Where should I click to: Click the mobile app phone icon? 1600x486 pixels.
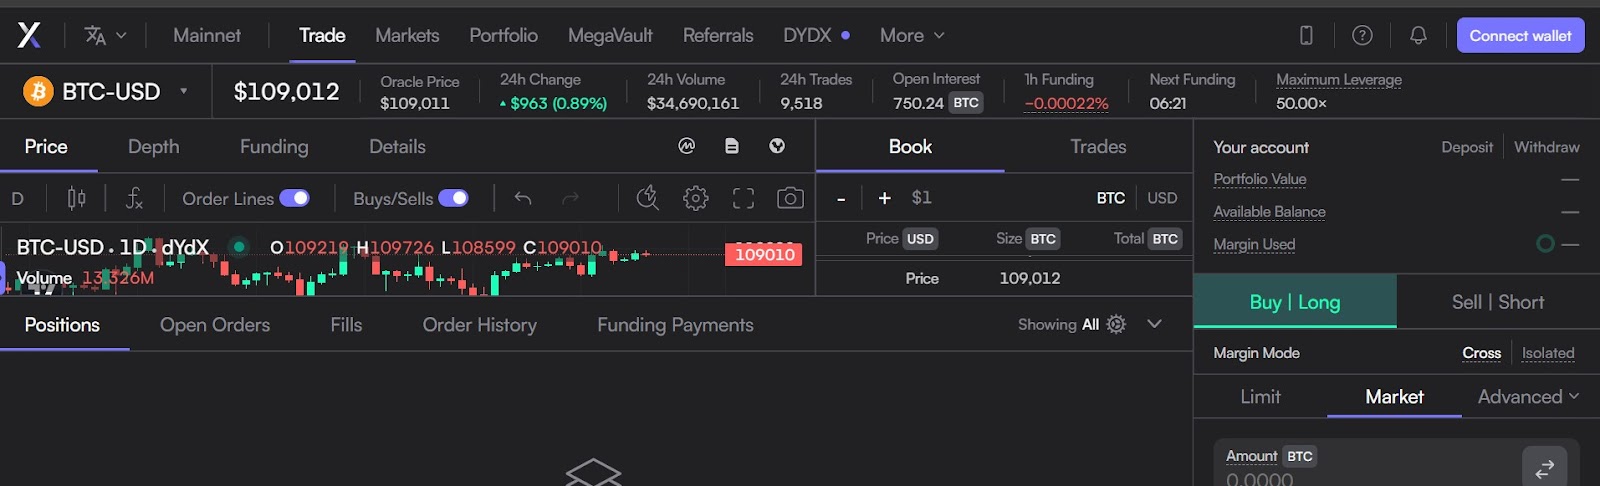click(x=1306, y=35)
